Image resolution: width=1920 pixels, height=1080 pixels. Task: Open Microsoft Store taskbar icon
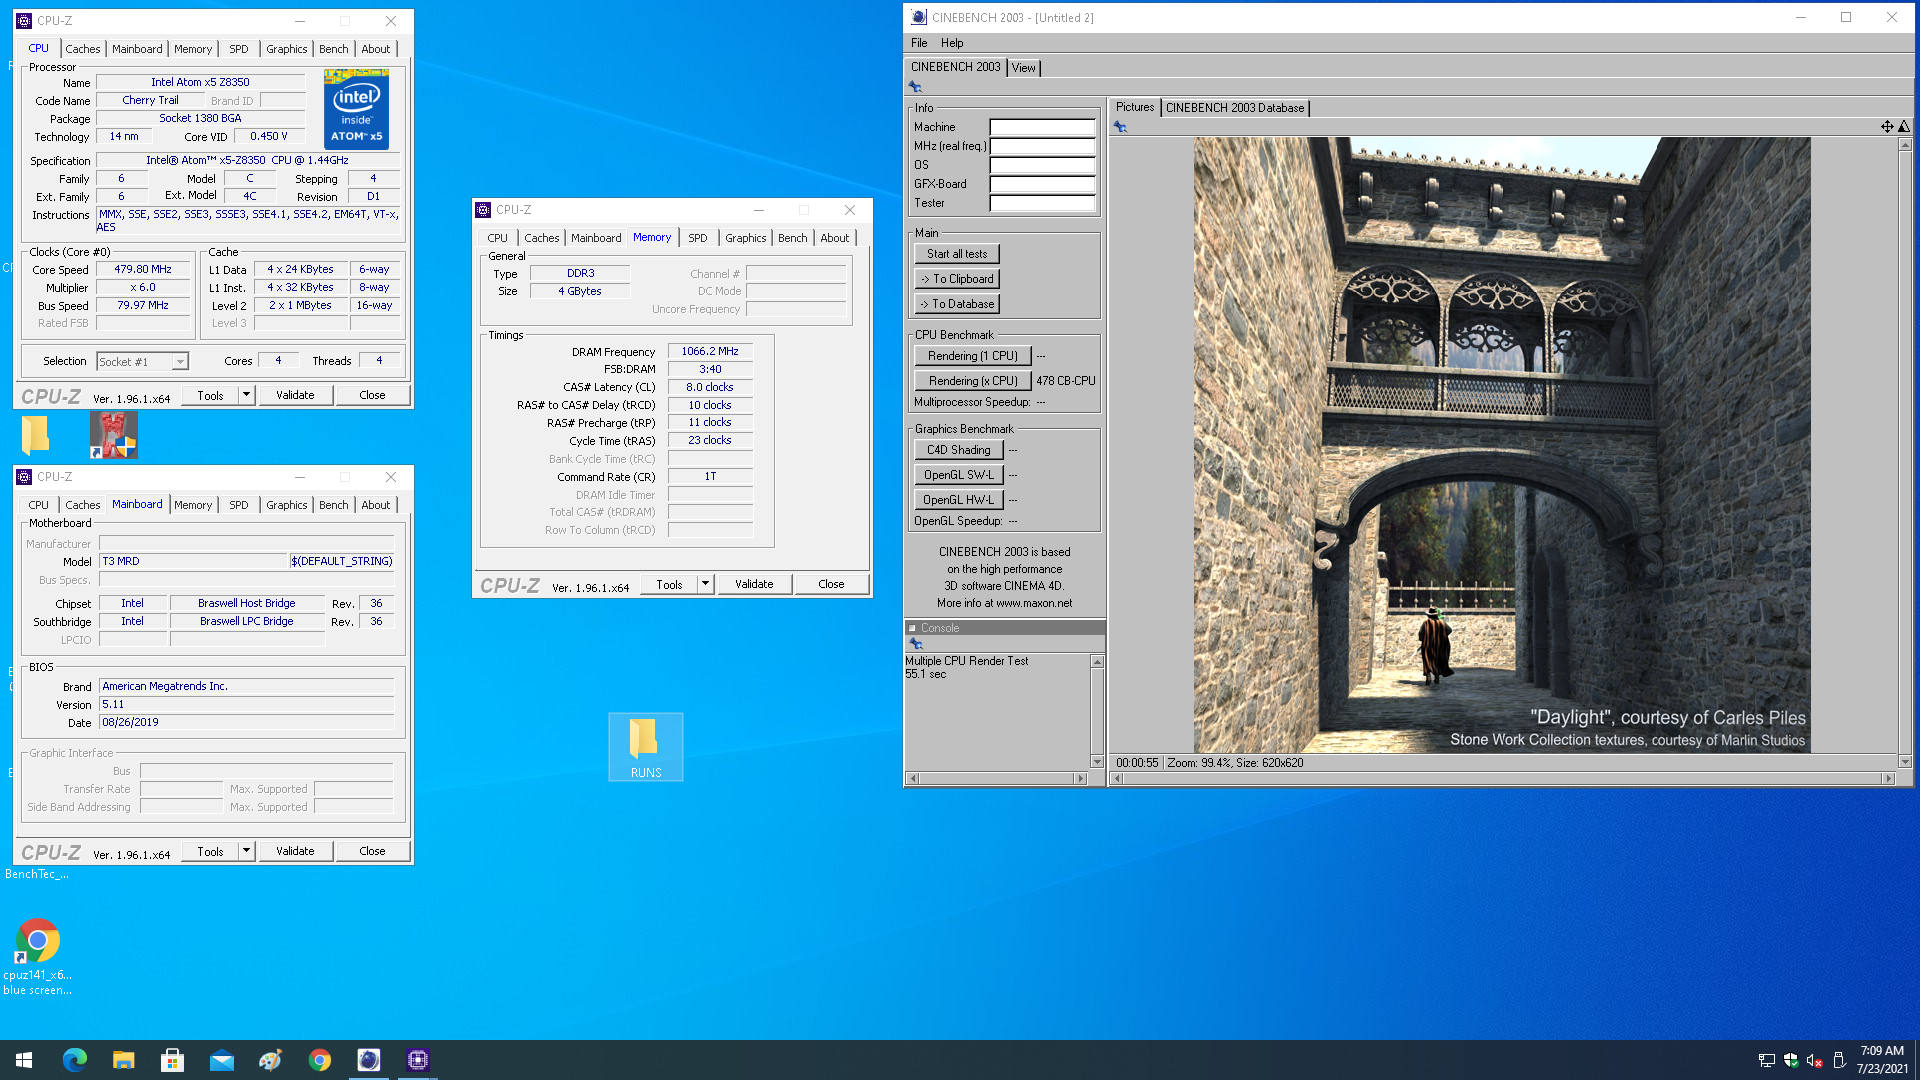173,1060
